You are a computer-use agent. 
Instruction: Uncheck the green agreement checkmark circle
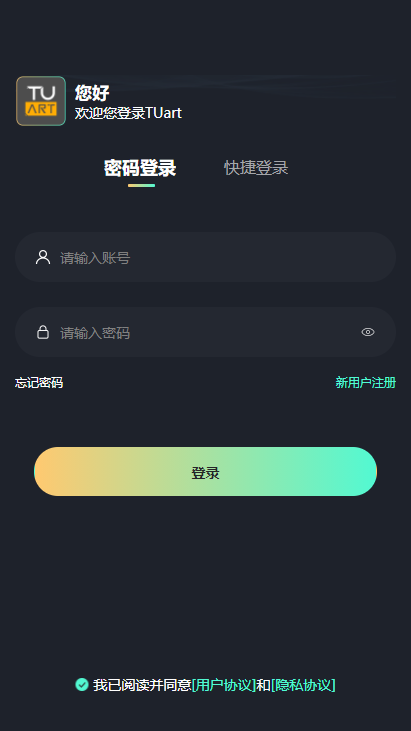click(82, 684)
